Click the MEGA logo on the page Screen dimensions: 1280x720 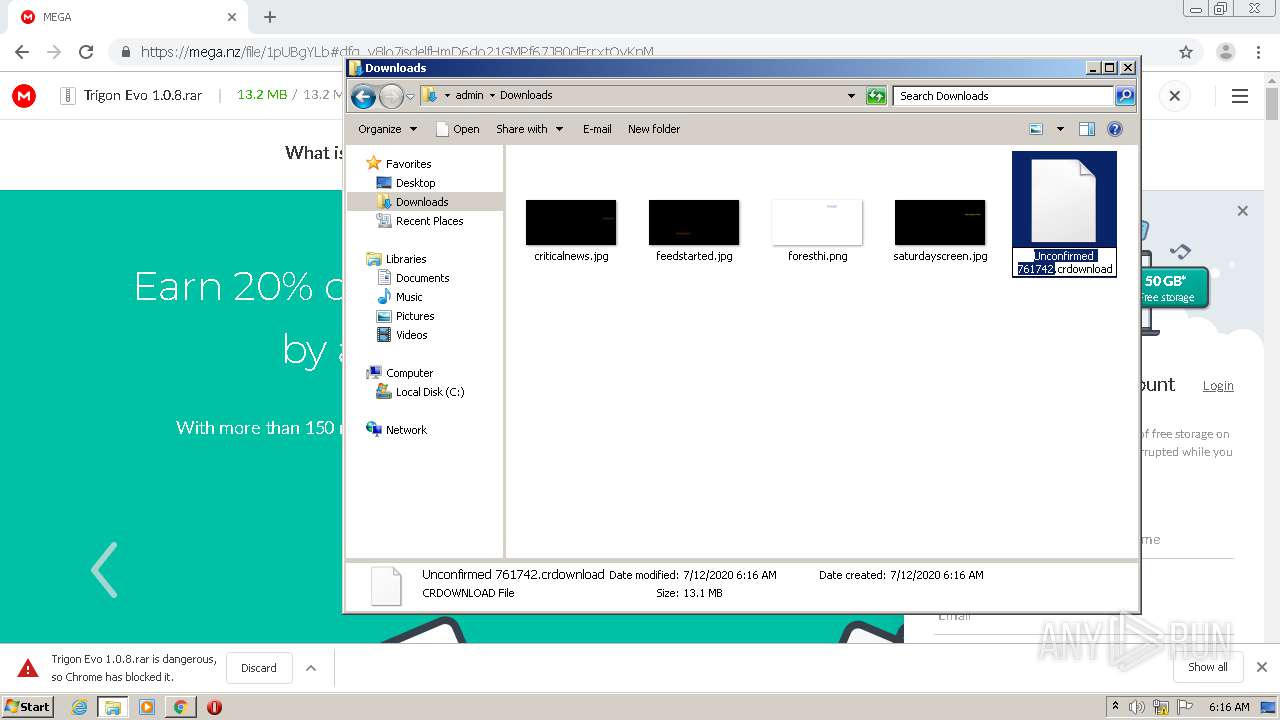pyautogui.click(x=24, y=96)
